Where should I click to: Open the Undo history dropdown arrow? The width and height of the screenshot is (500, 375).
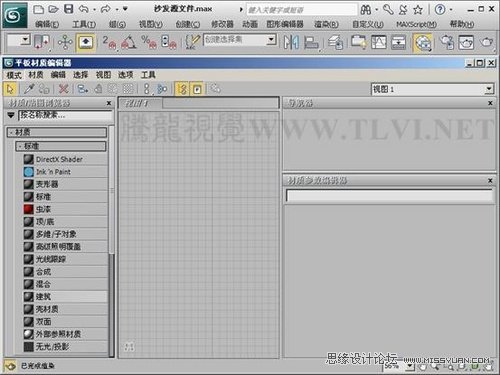click(94, 10)
